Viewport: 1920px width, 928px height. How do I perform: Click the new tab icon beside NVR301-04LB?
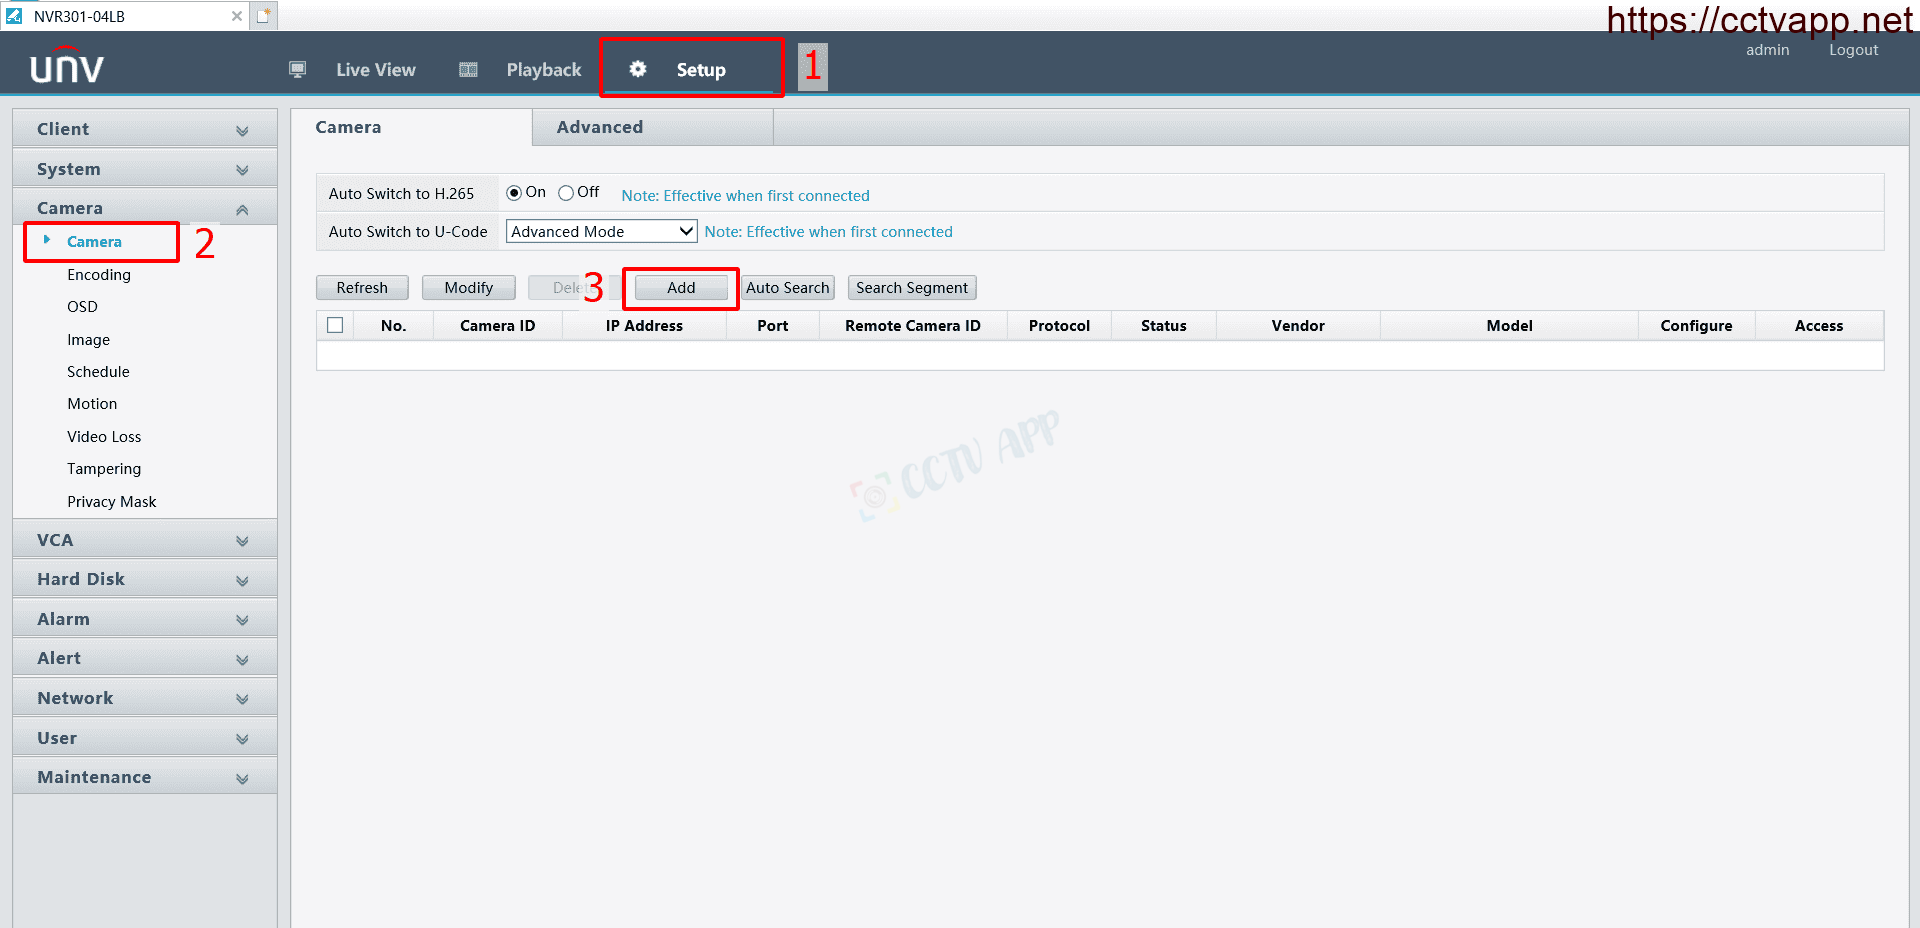point(264,16)
